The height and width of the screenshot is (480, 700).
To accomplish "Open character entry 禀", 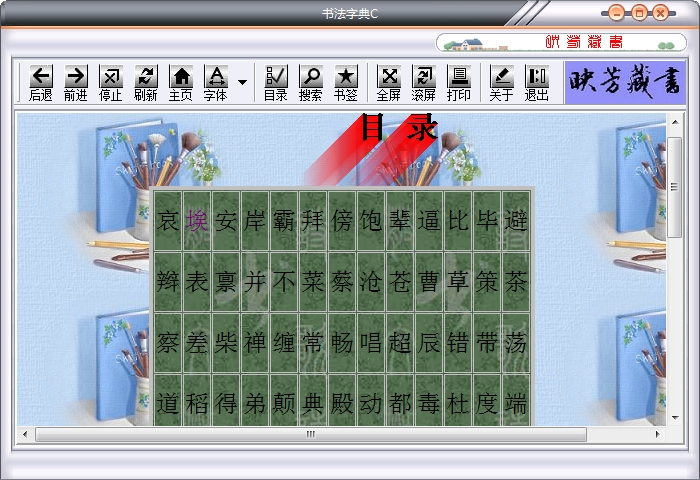I will pyautogui.click(x=226, y=282).
